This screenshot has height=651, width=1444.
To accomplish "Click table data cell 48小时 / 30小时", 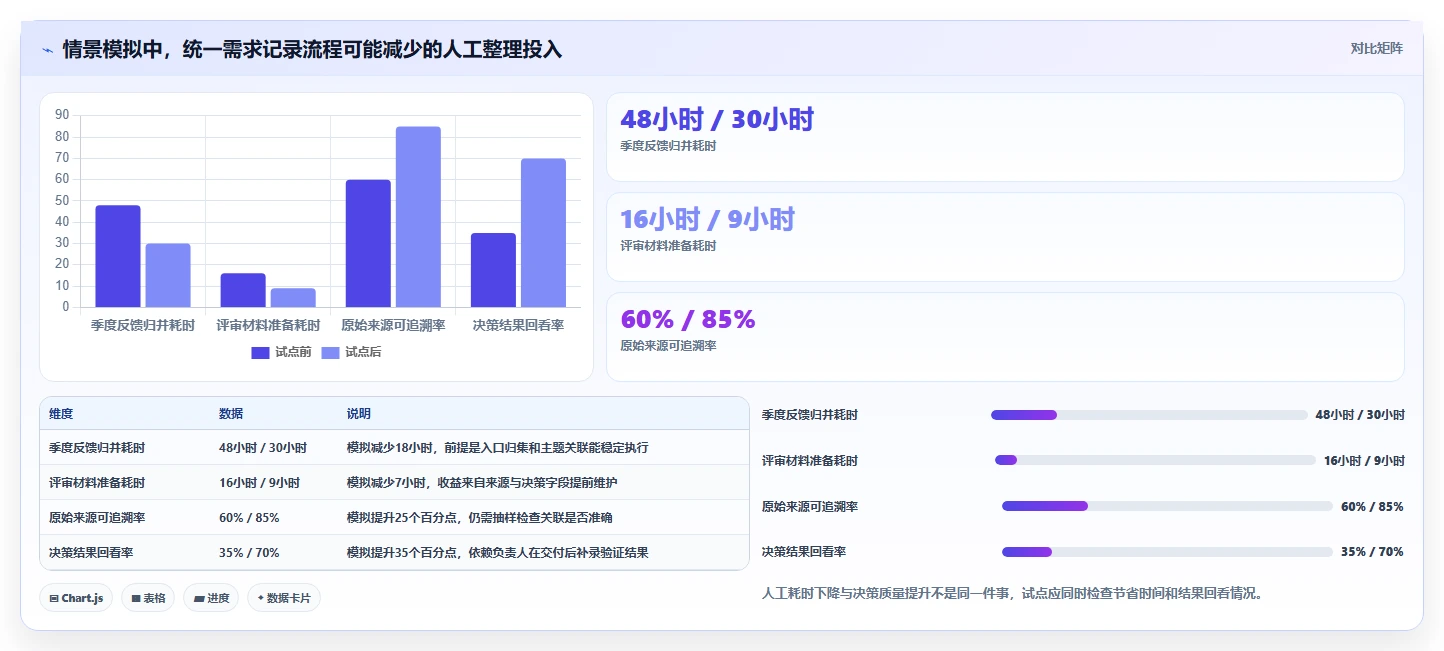I will (263, 448).
